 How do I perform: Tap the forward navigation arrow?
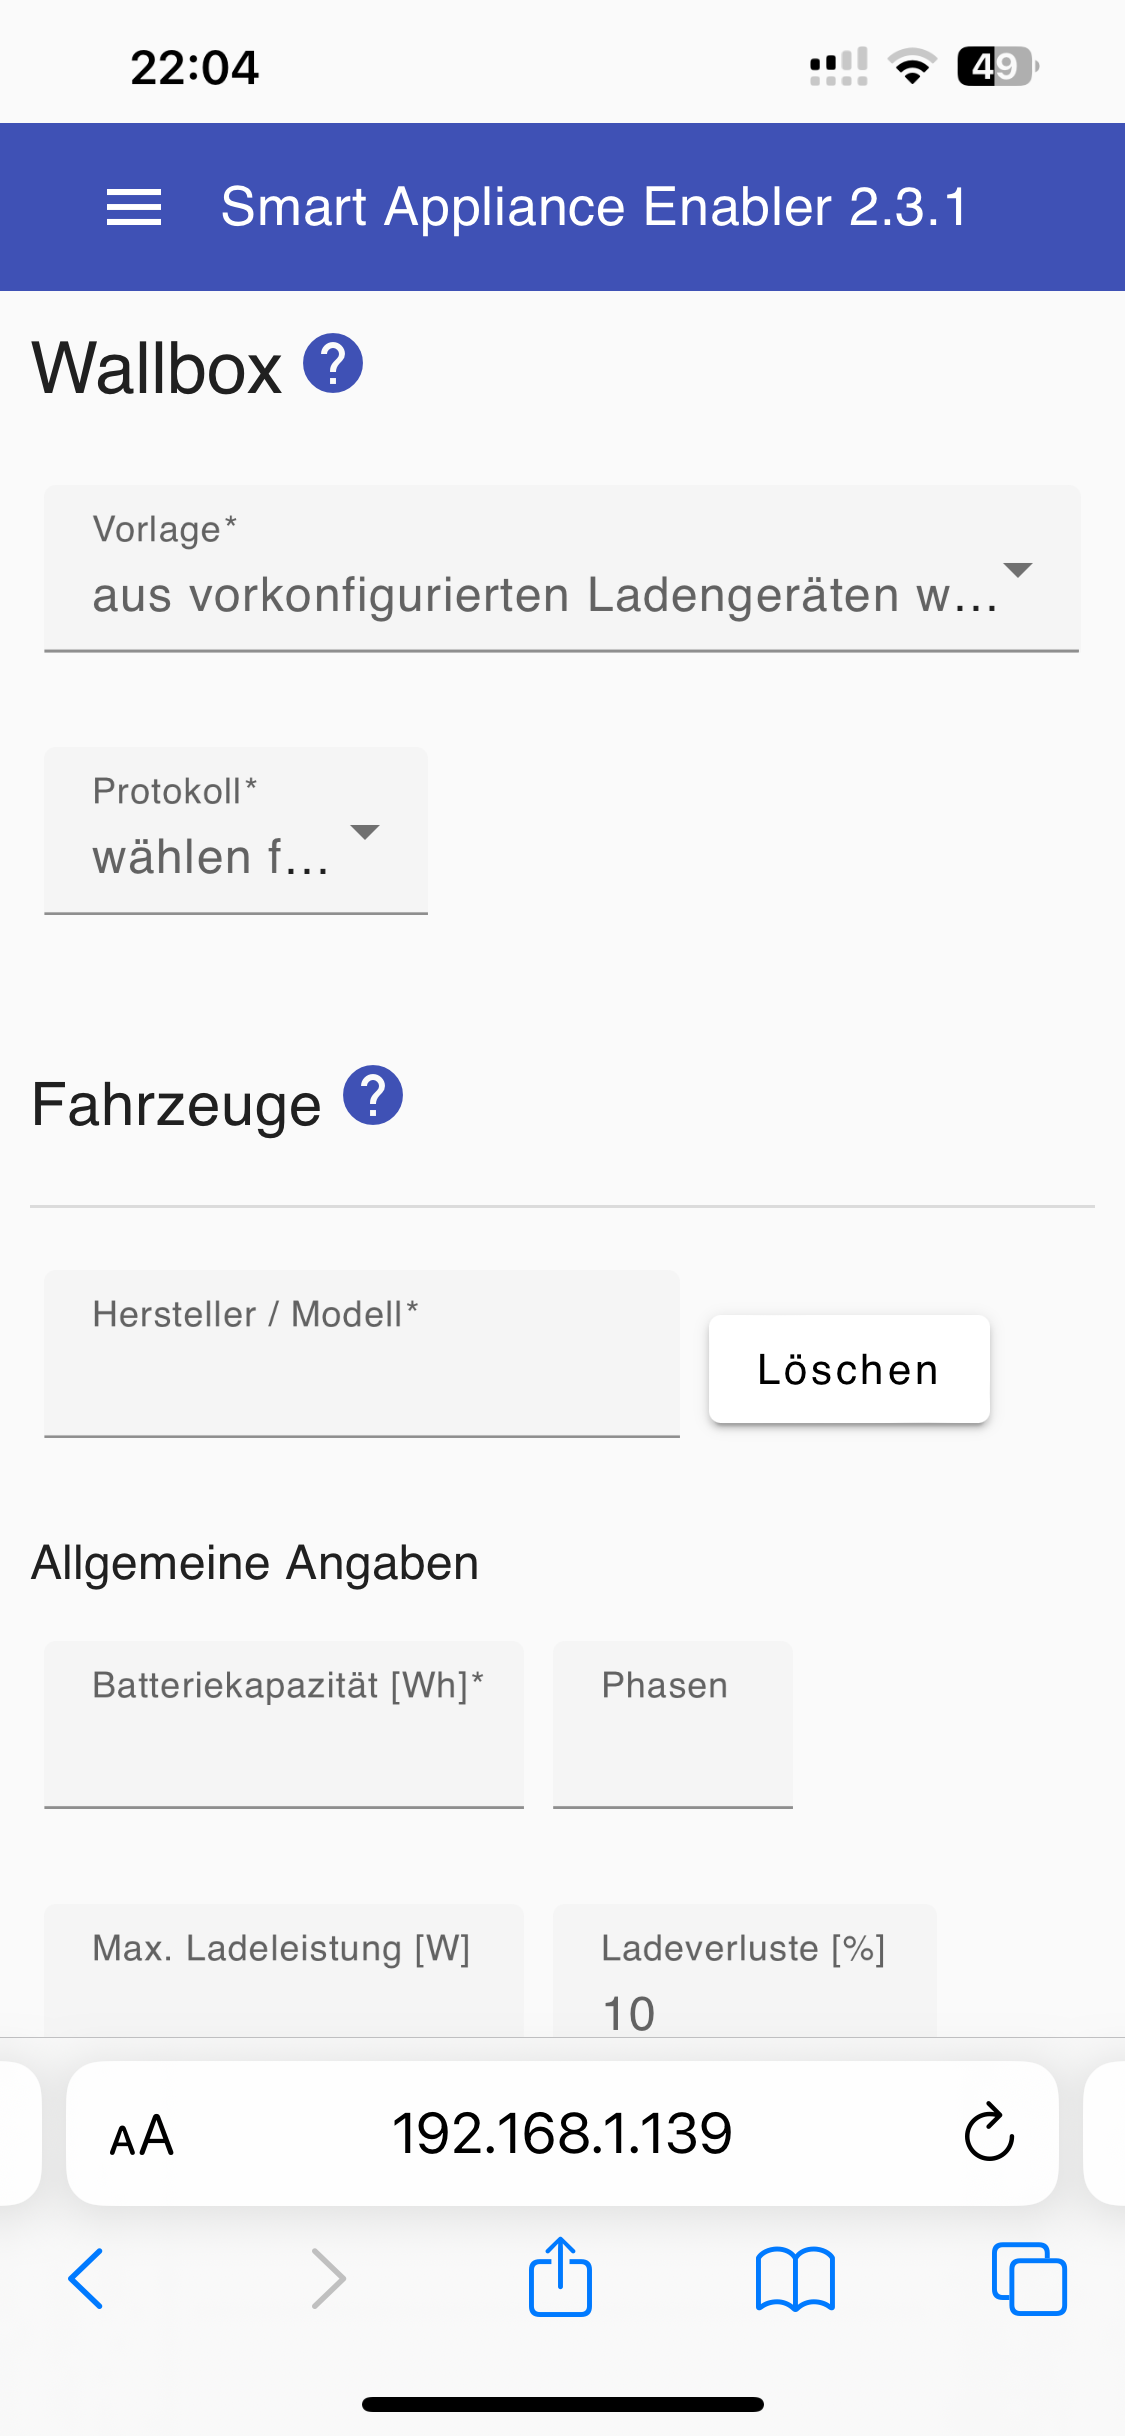click(328, 2279)
